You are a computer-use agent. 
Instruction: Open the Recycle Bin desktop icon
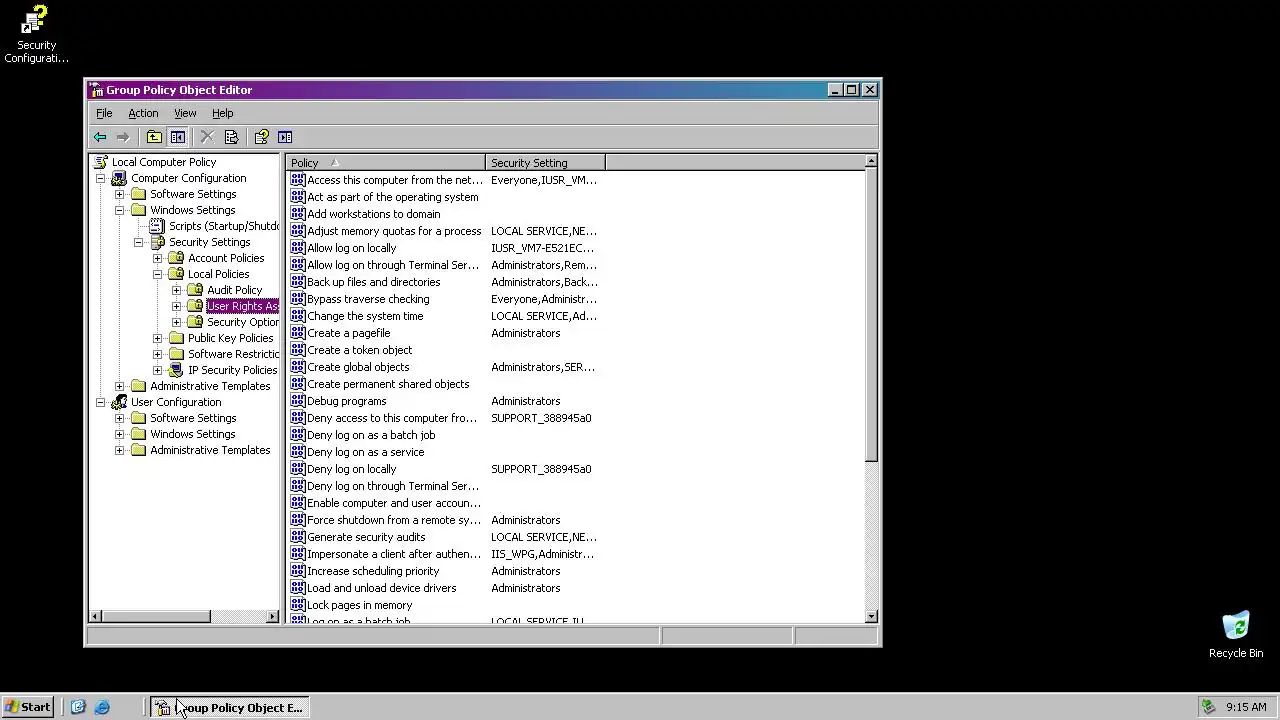pos(1236,635)
